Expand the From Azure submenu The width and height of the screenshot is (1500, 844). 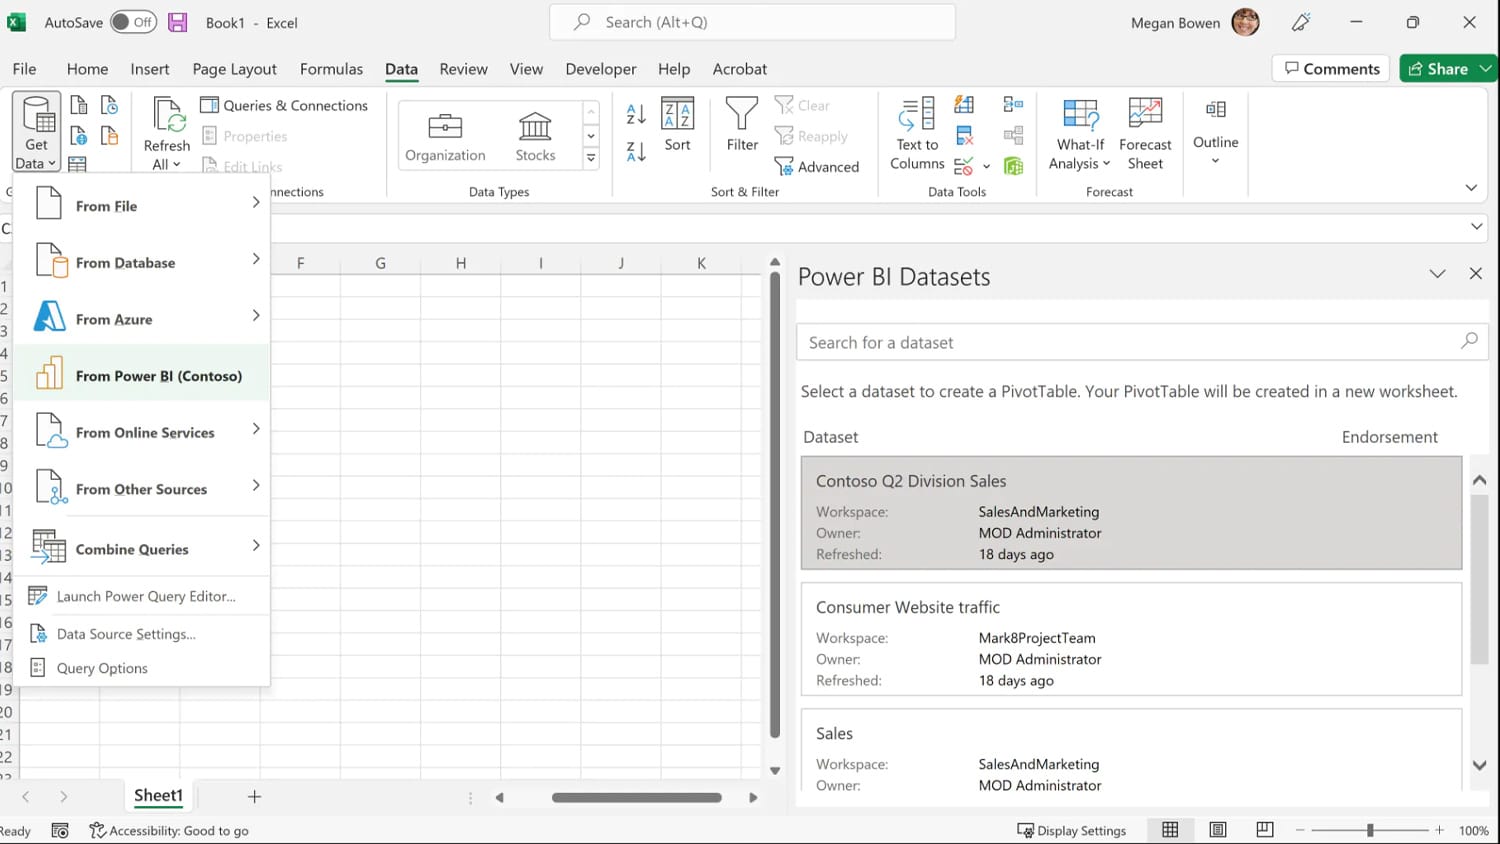pos(143,319)
